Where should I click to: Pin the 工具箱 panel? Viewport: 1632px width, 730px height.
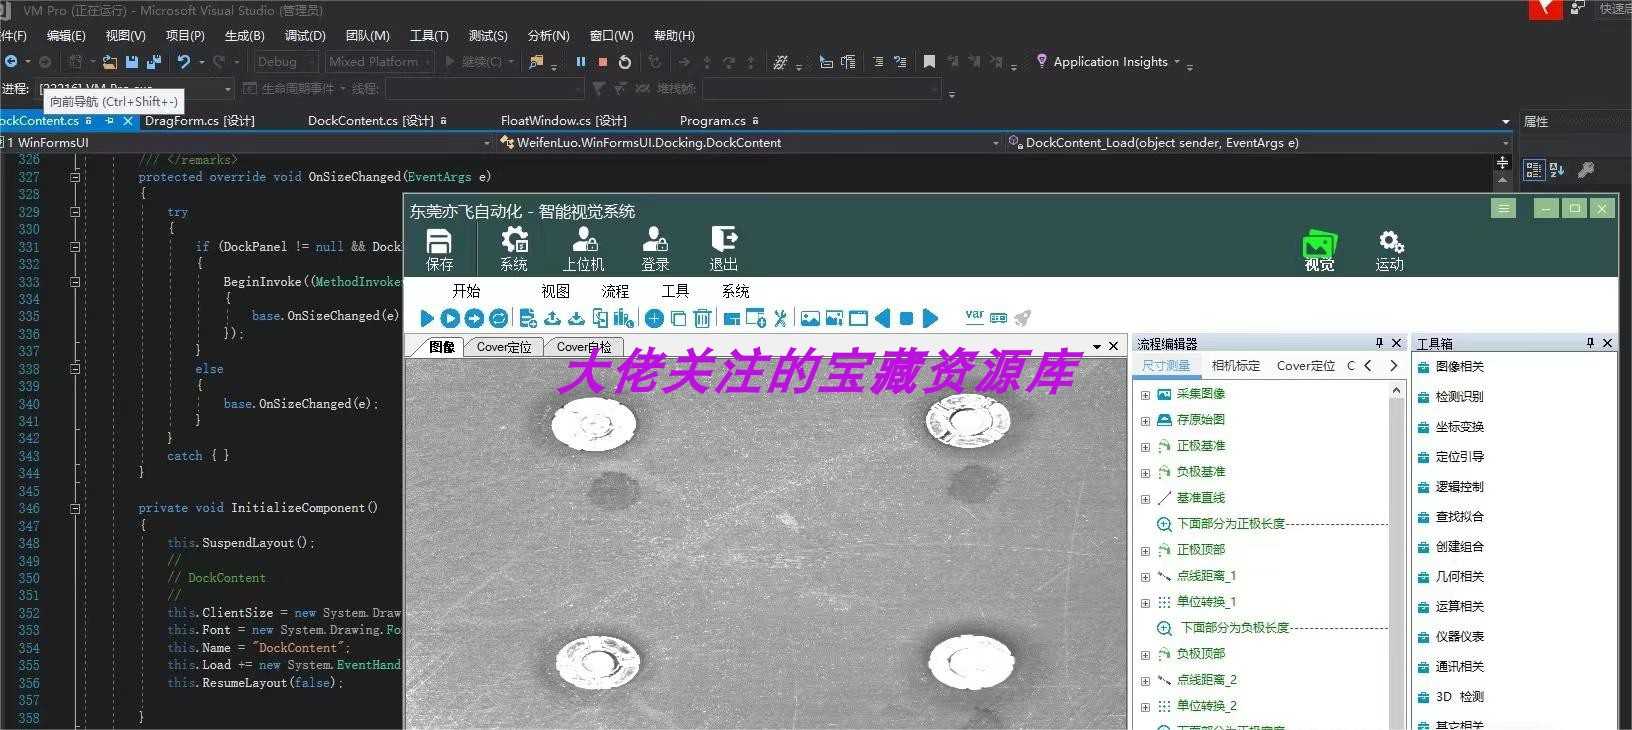click(x=1590, y=343)
